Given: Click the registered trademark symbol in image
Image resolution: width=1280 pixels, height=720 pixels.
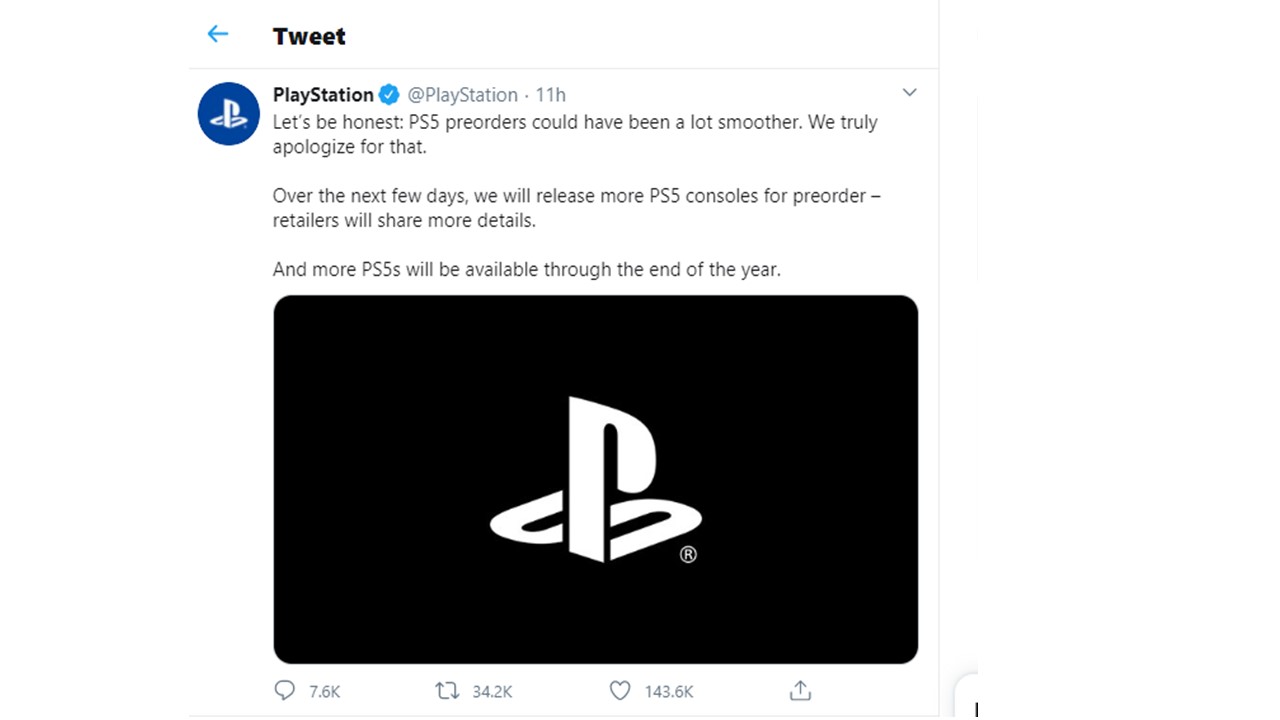Looking at the screenshot, I should click(x=688, y=554).
